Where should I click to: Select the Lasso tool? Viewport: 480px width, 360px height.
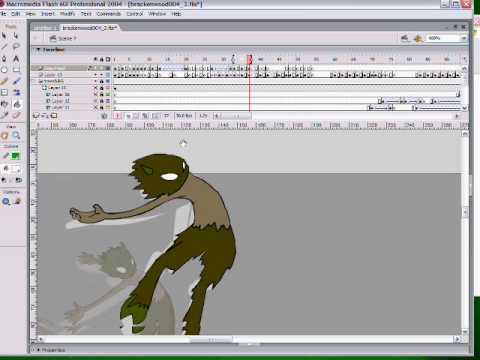(x=16, y=47)
